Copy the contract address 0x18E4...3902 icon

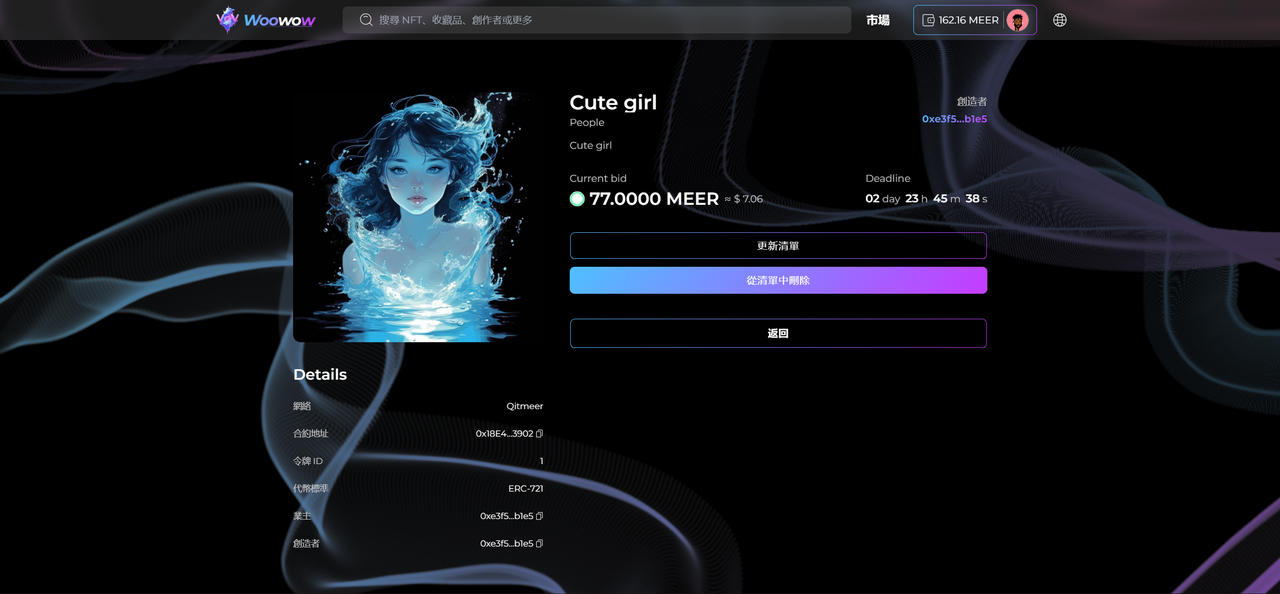click(540, 434)
